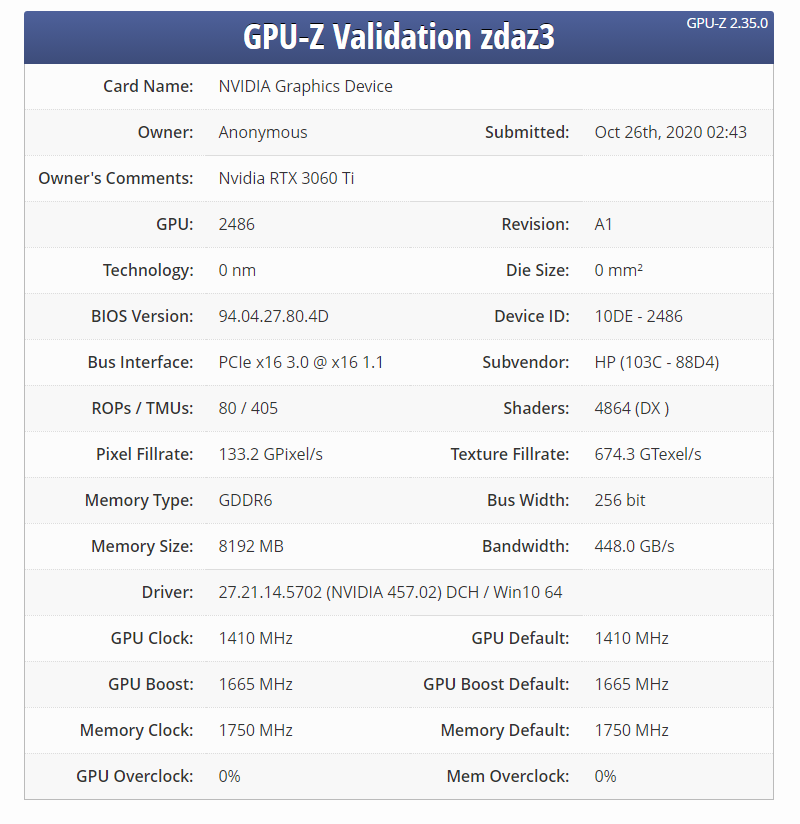Select the 0 nm technology value
This screenshot has width=800, height=824.
(x=237, y=270)
